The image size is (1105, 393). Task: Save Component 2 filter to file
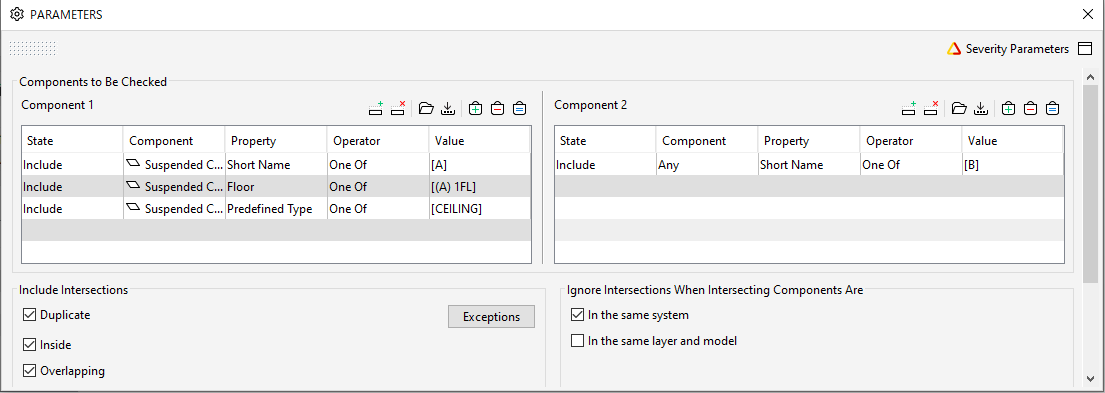point(980,108)
